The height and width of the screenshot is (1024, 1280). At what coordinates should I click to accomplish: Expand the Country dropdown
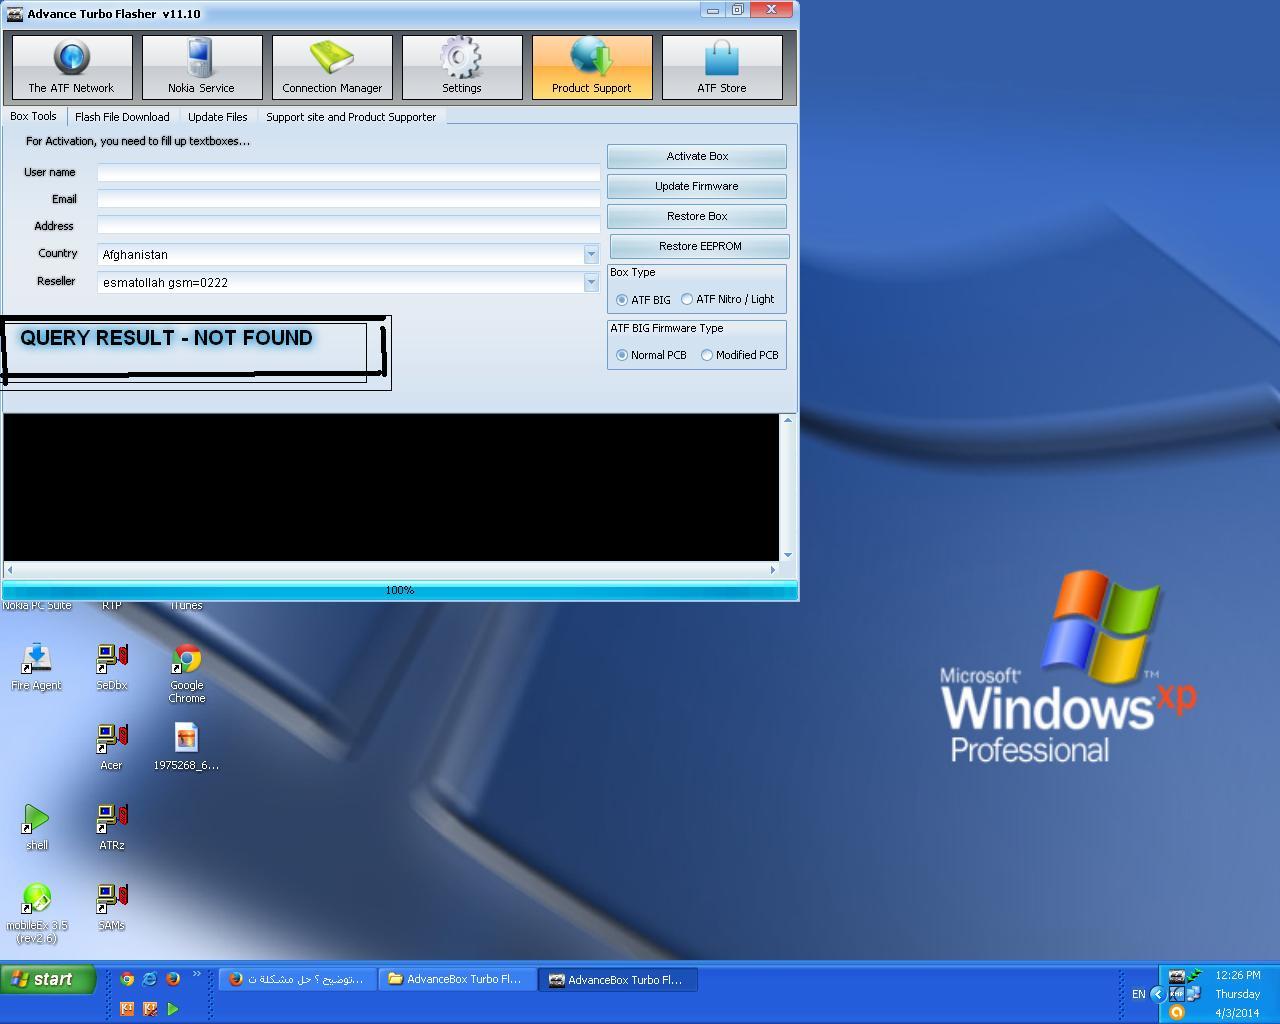tap(591, 255)
